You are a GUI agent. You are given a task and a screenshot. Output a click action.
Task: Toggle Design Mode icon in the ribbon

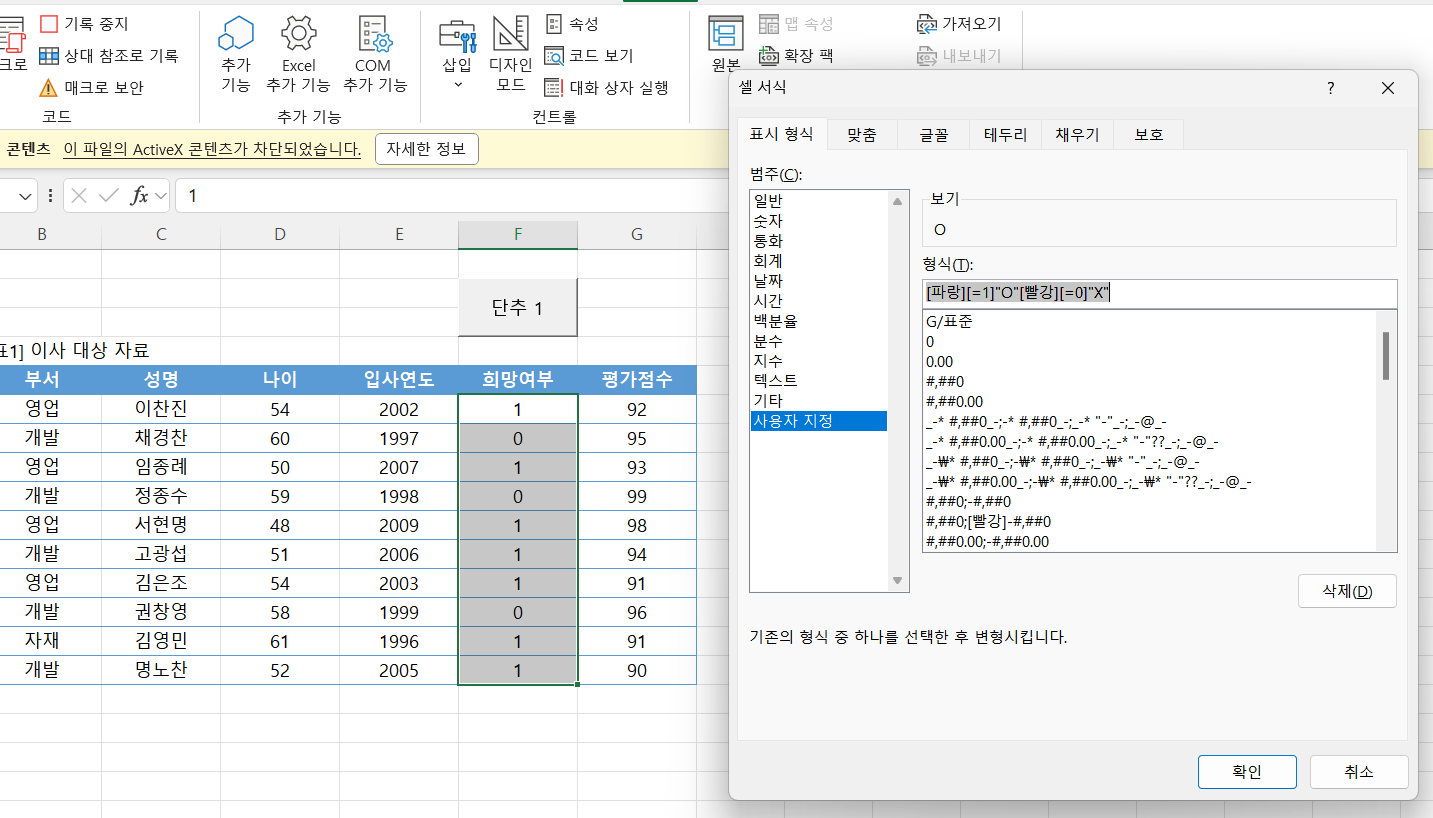(510, 34)
